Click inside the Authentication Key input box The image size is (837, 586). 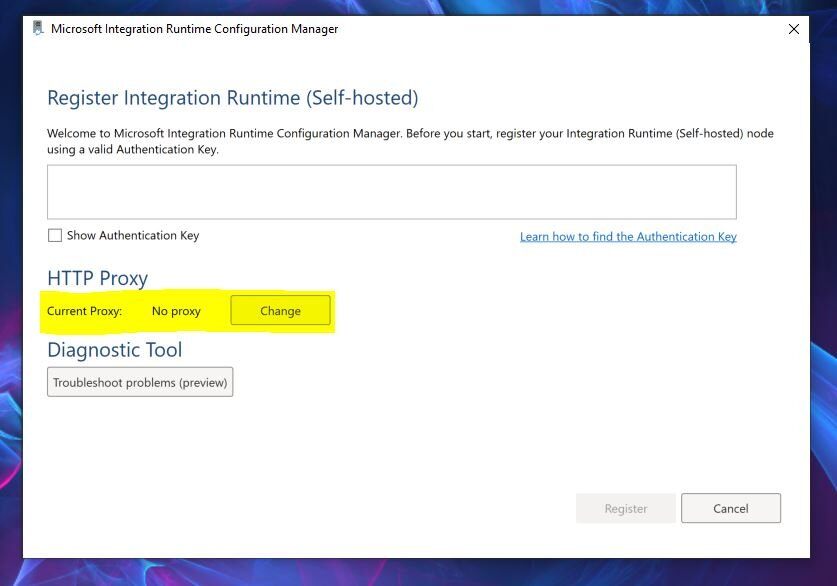pos(391,191)
